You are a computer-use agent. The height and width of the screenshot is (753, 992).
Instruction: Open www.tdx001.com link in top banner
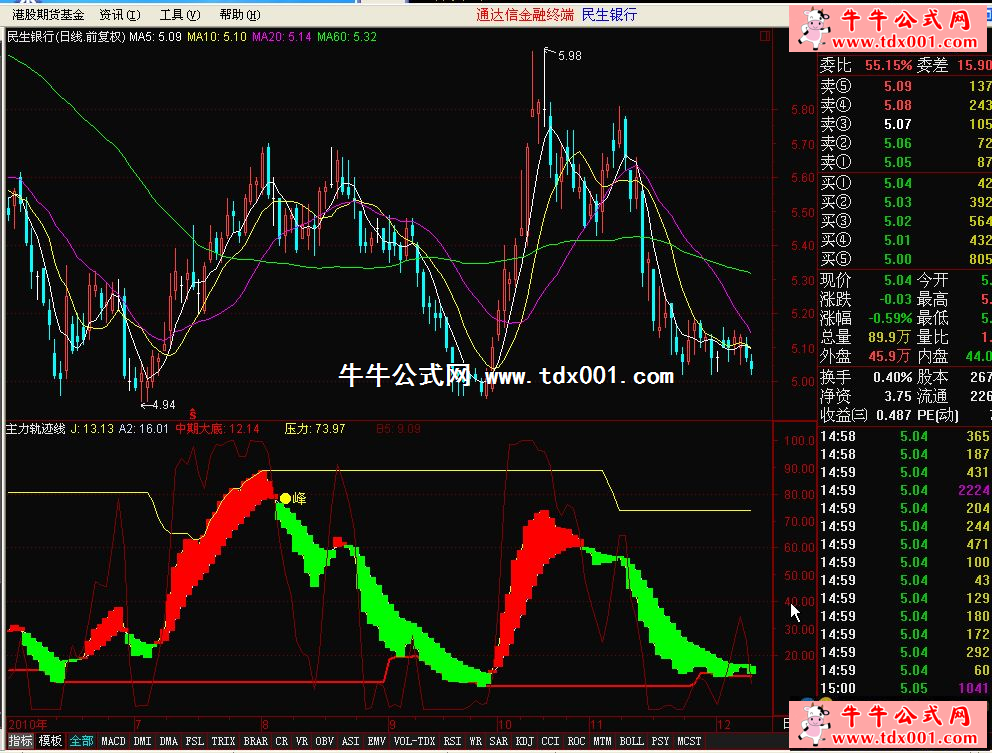tap(904, 42)
